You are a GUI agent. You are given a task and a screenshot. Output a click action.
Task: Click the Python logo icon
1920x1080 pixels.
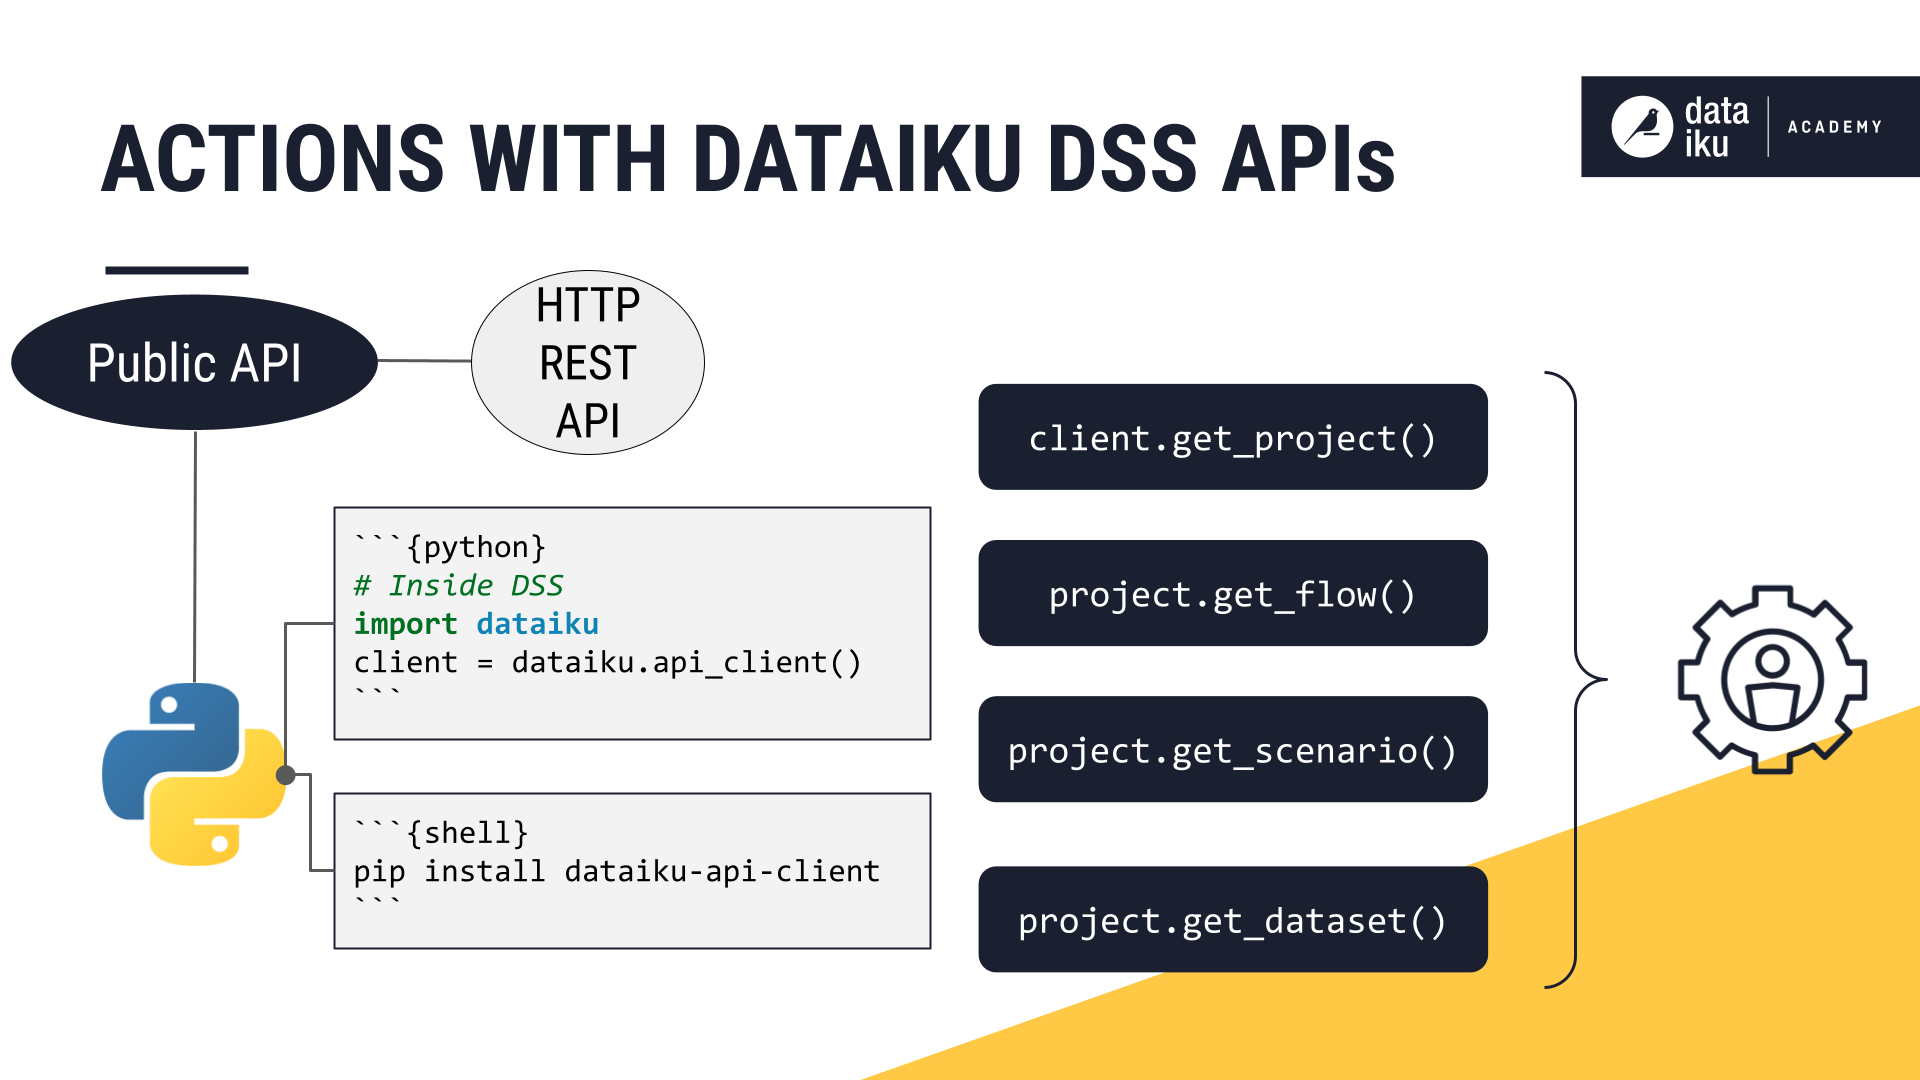coord(194,774)
